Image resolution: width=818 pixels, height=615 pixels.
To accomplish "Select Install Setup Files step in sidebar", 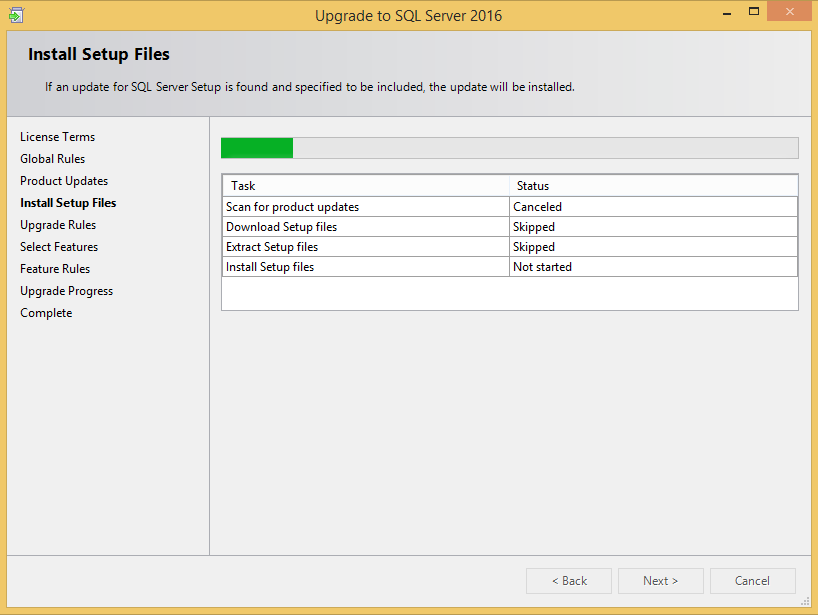I will (x=68, y=203).
